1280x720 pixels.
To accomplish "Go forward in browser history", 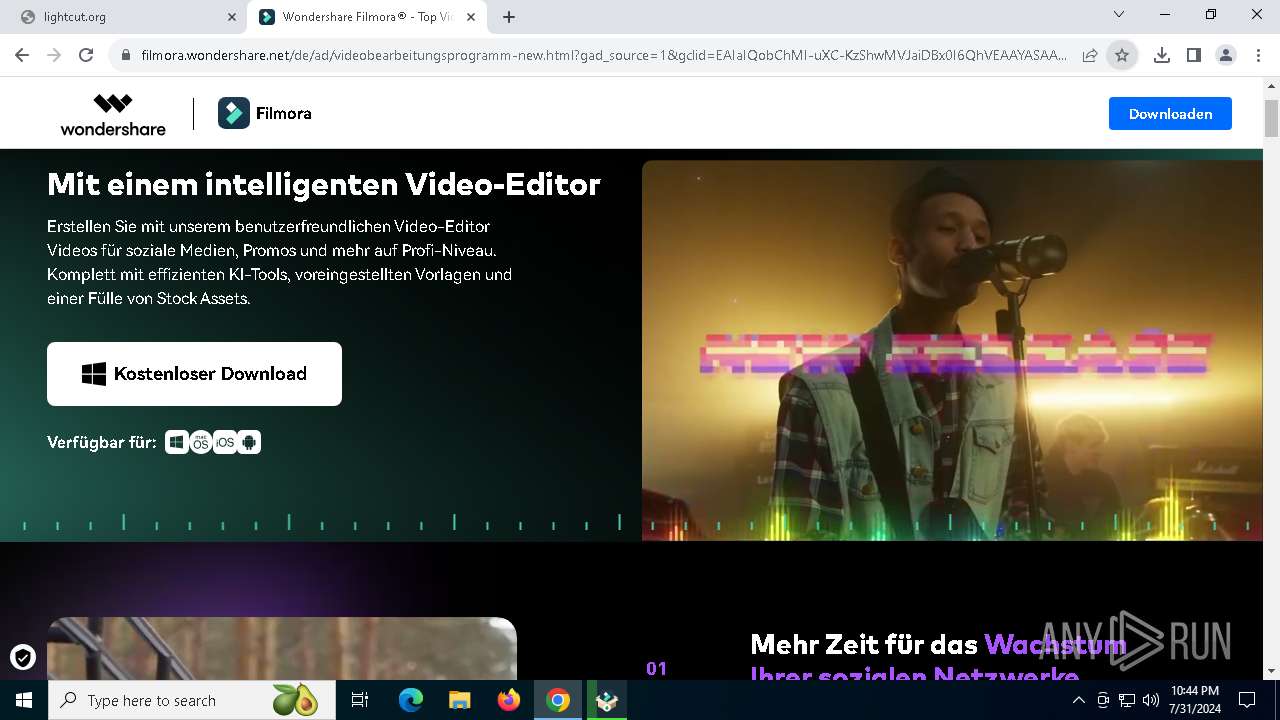I will pos(54,56).
